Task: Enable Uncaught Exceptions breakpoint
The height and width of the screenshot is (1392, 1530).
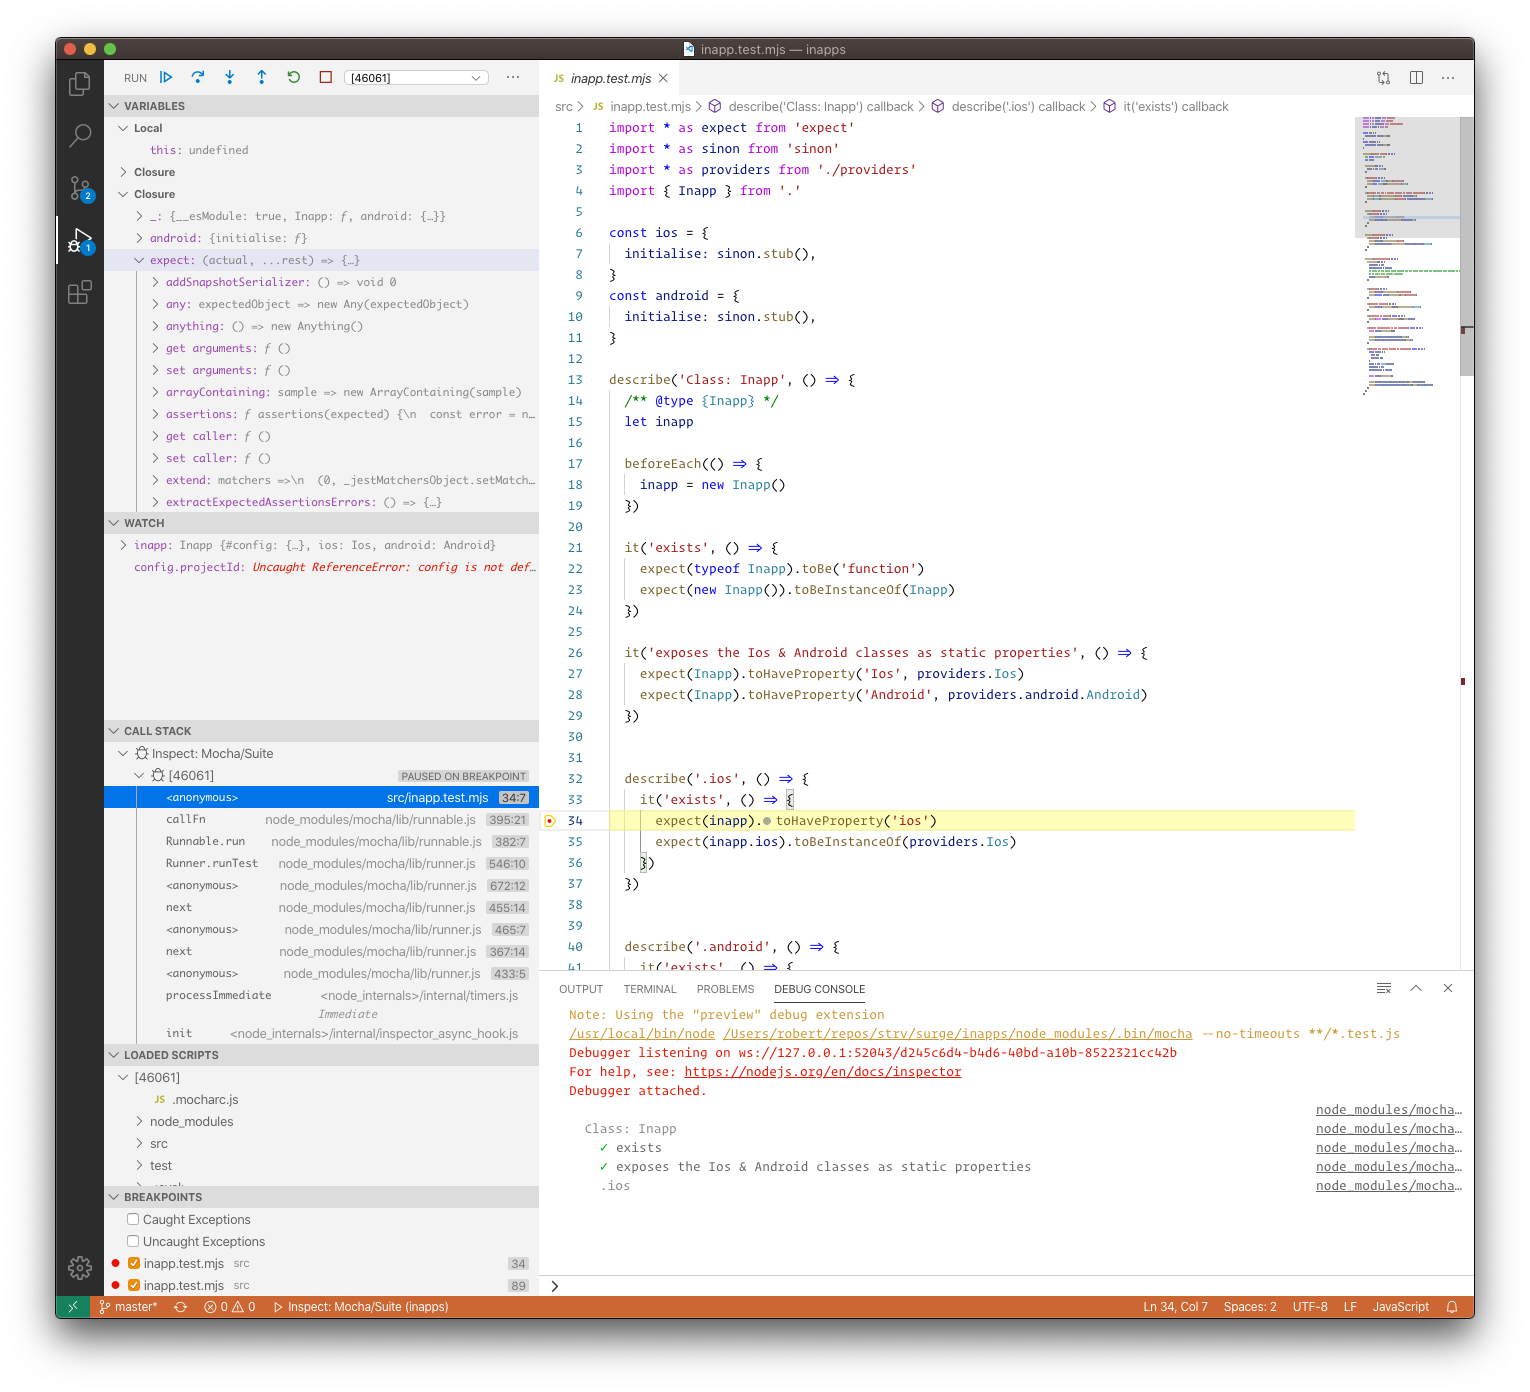Action: coord(133,1241)
